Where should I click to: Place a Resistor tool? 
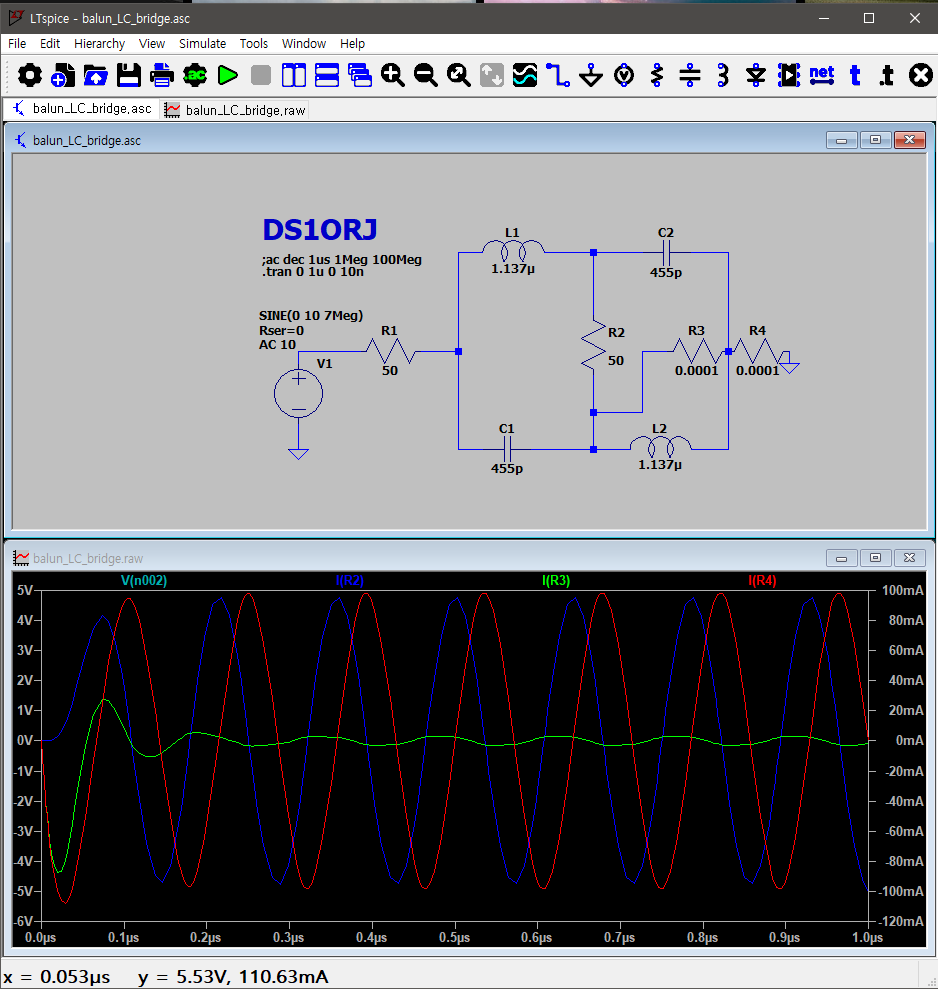click(x=657, y=76)
